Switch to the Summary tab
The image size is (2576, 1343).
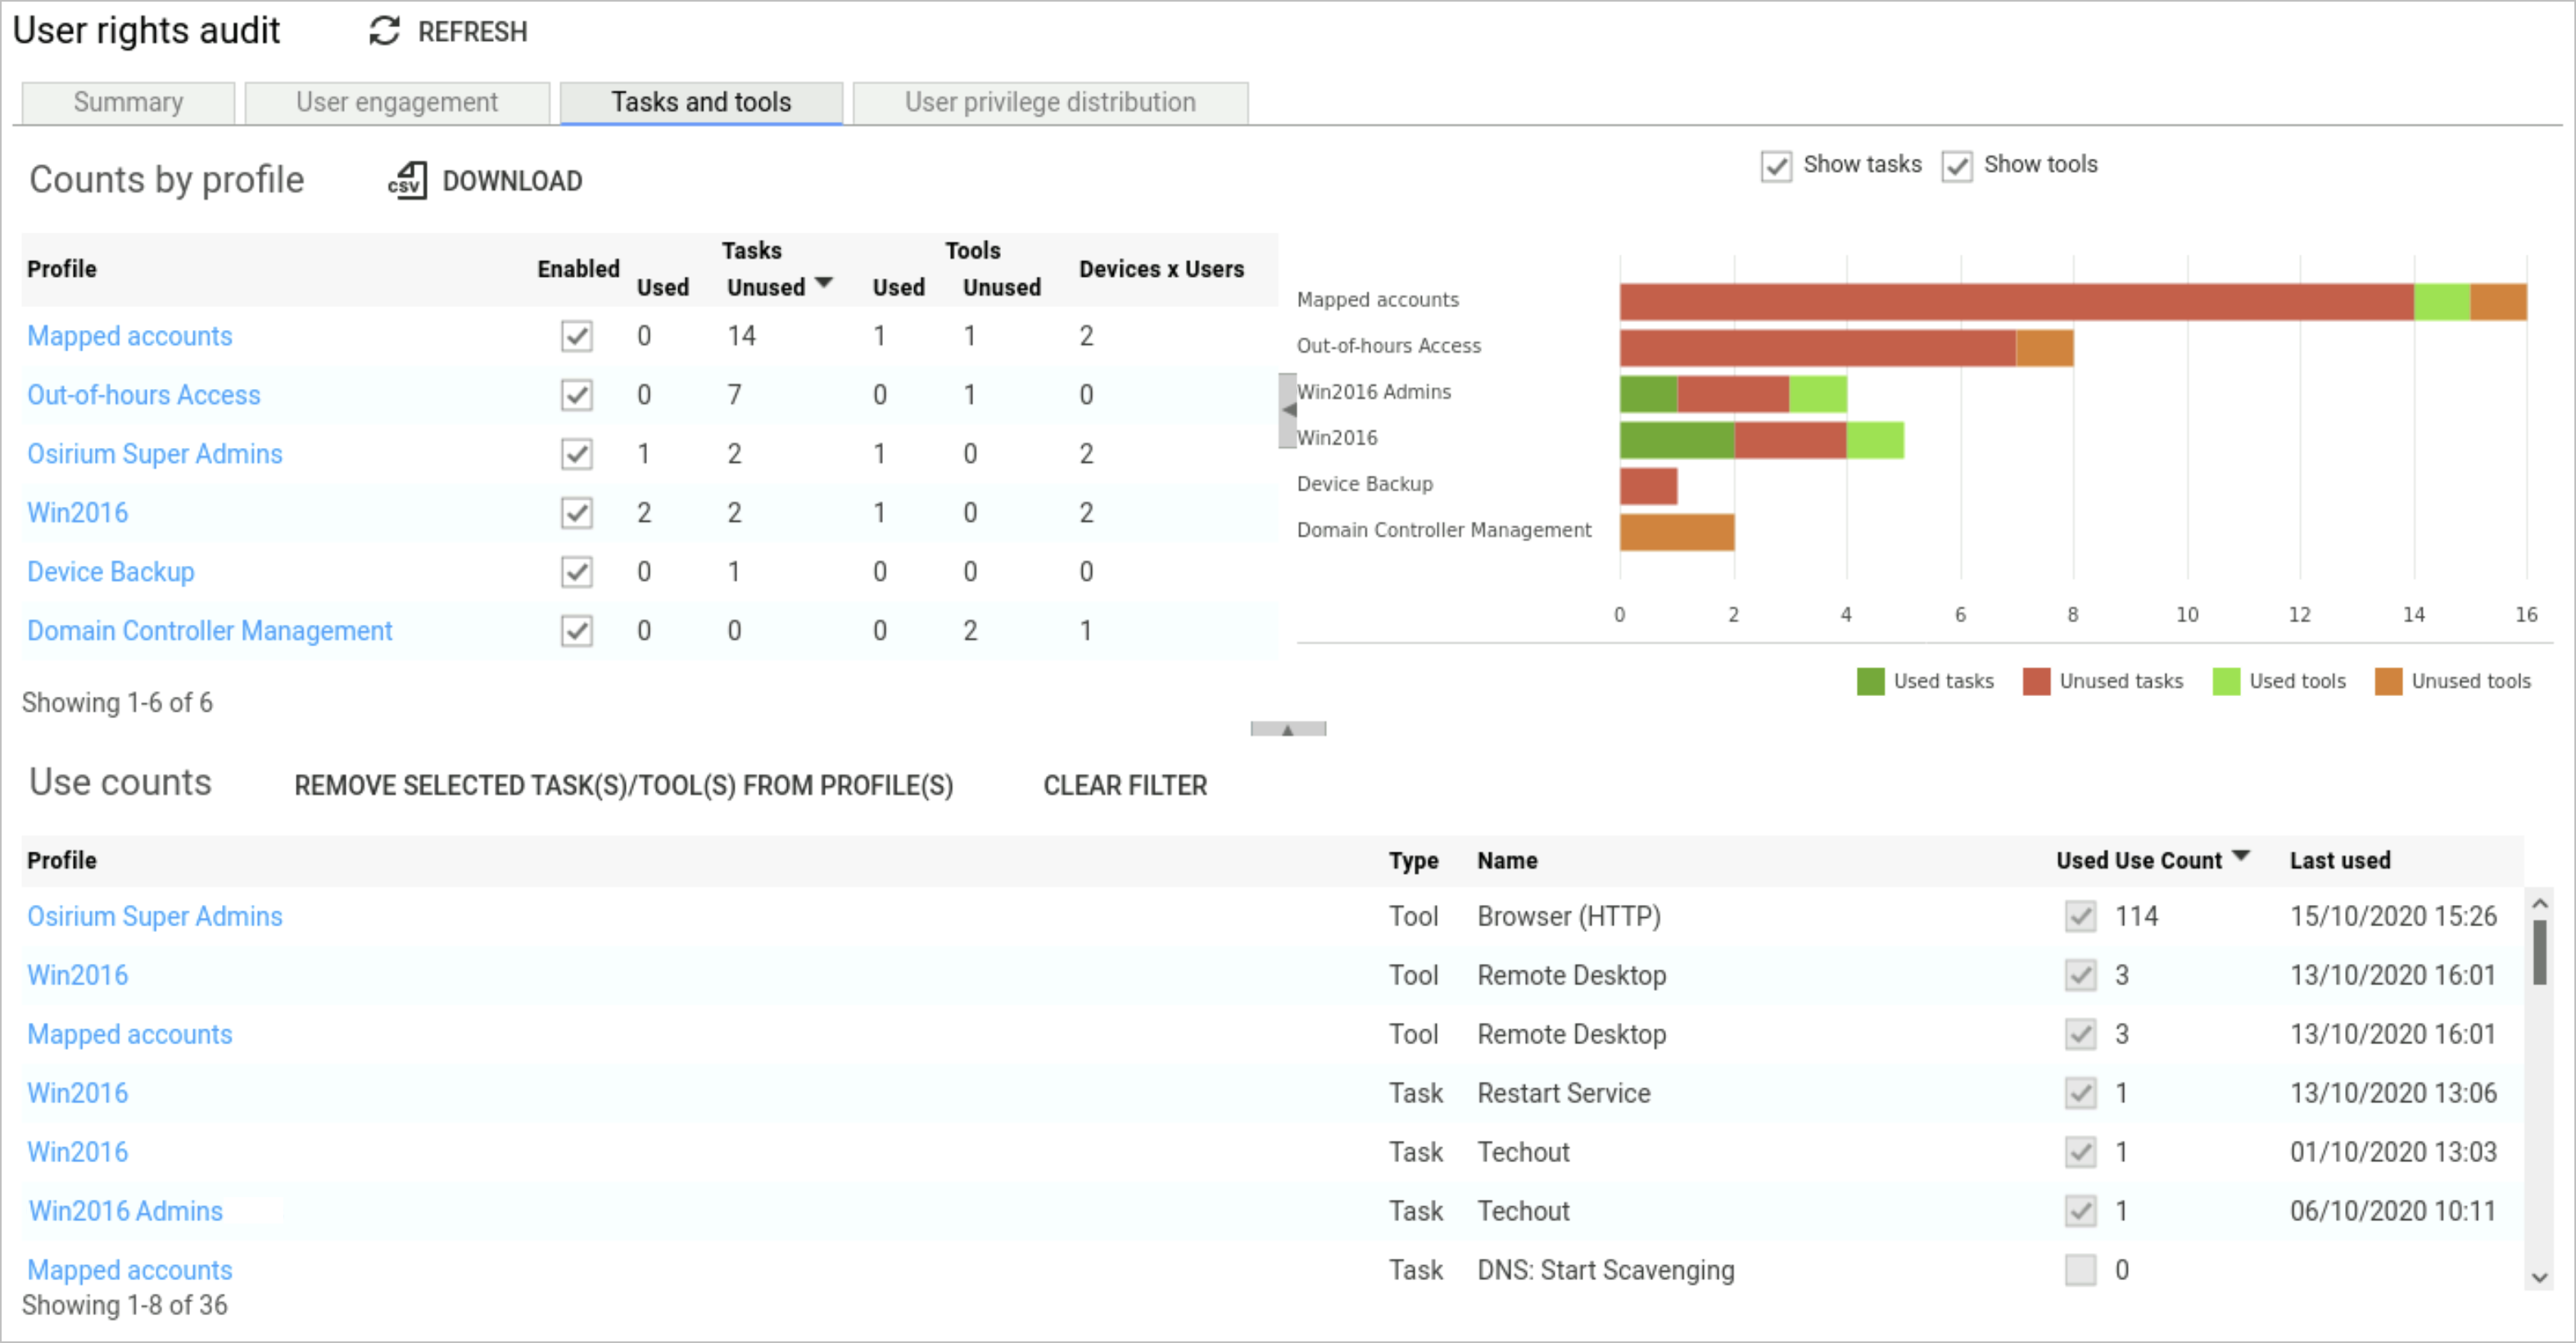tap(127, 101)
